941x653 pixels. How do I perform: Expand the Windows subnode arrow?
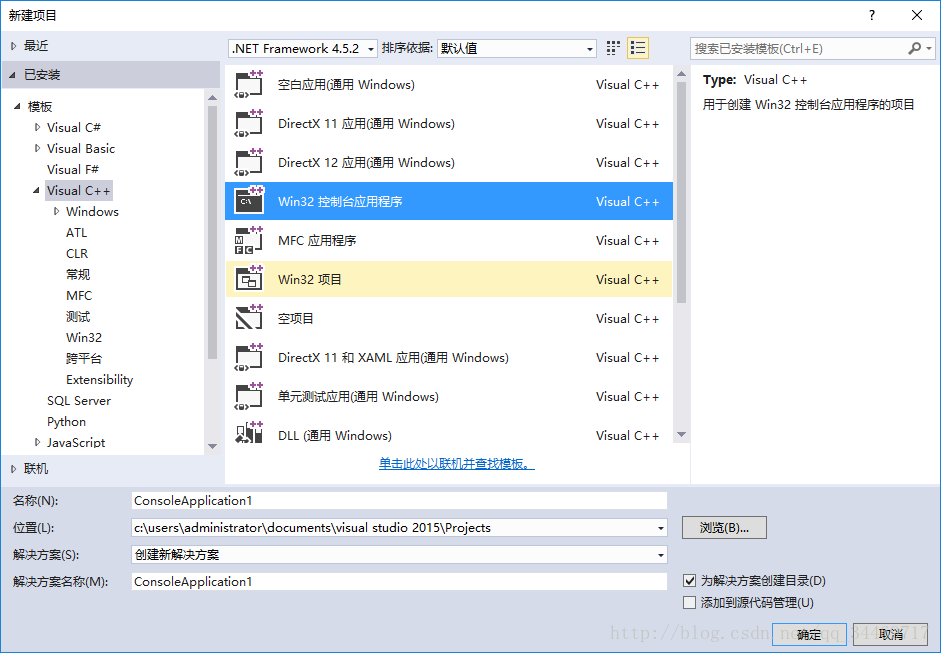coord(56,211)
